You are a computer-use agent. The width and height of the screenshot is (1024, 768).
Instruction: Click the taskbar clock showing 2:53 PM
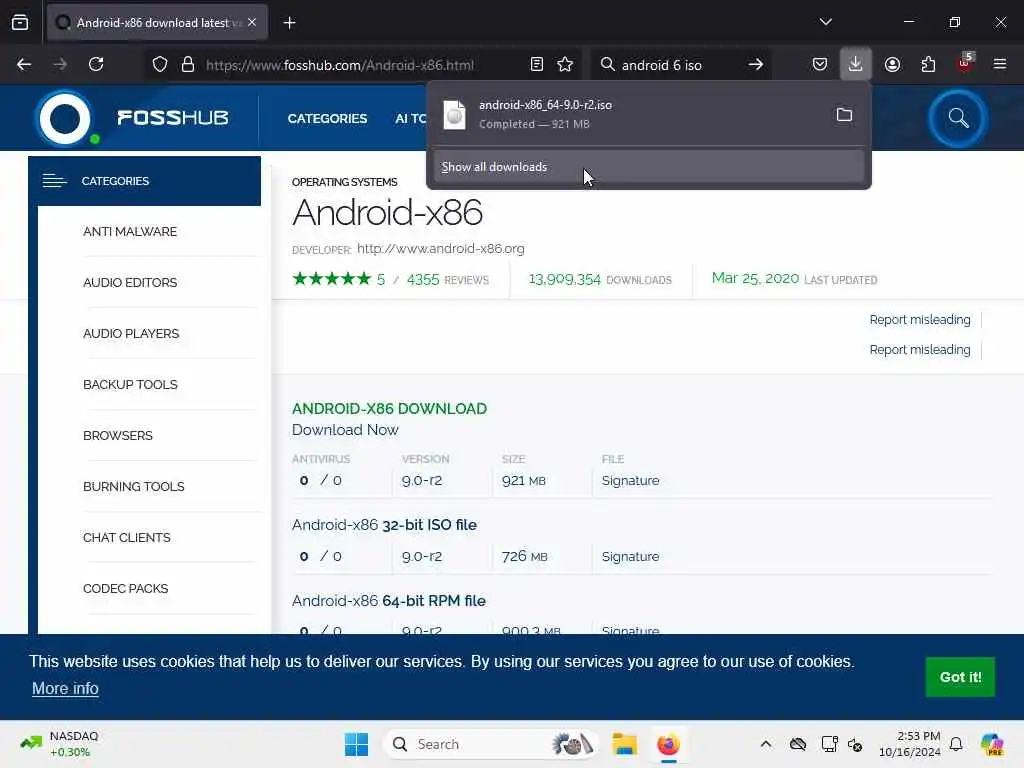pos(910,744)
